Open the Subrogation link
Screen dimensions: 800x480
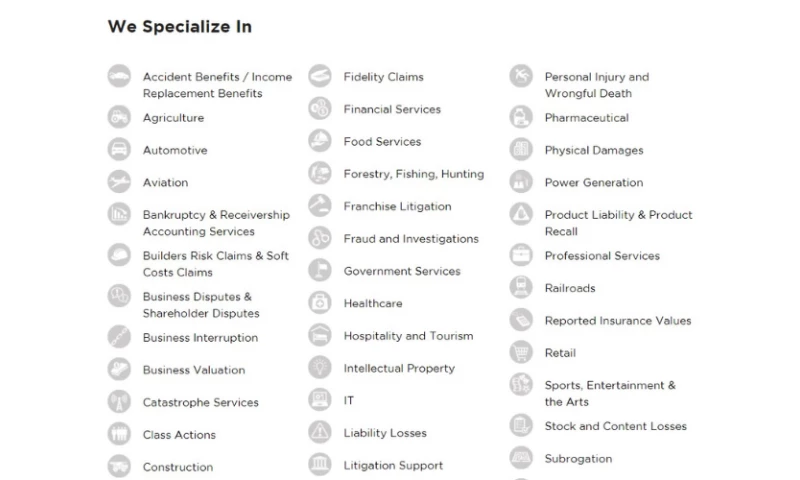point(578,459)
